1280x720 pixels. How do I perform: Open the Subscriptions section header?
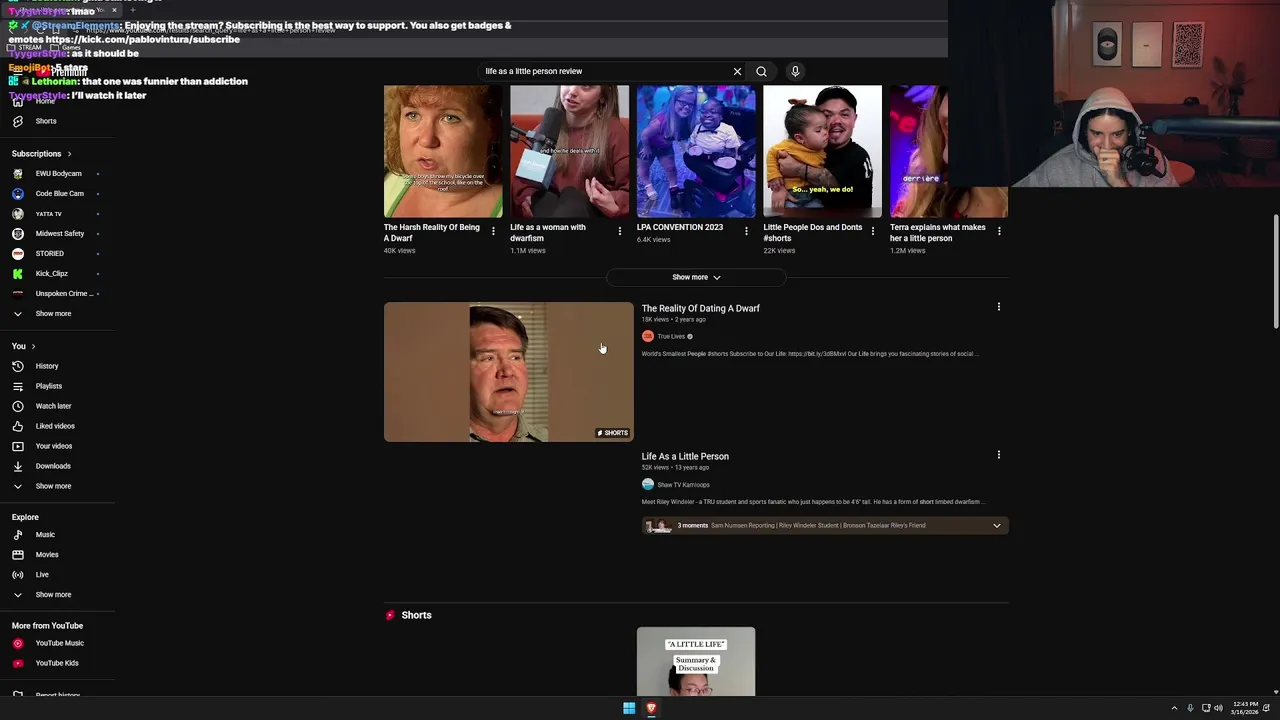click(x=41, y=154)
